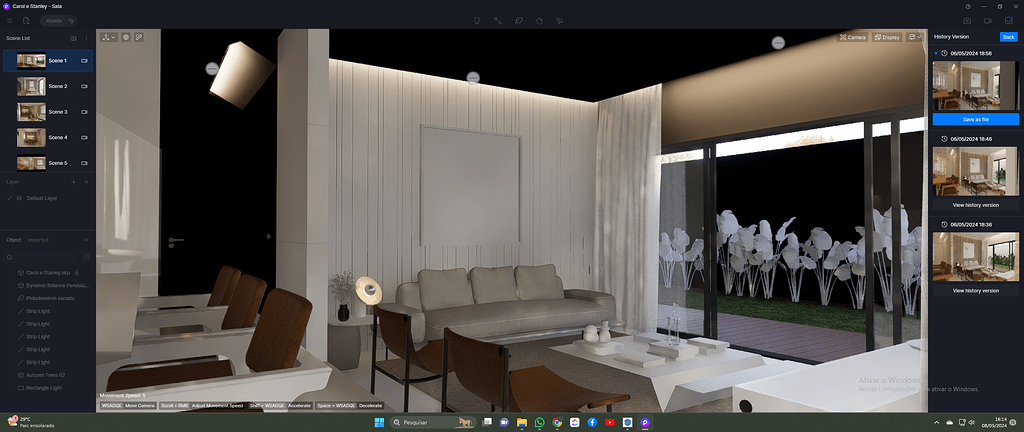Expand the viewport navigation mode dropdown
This screenshot has height=432, width=1024.
(108, 37)
